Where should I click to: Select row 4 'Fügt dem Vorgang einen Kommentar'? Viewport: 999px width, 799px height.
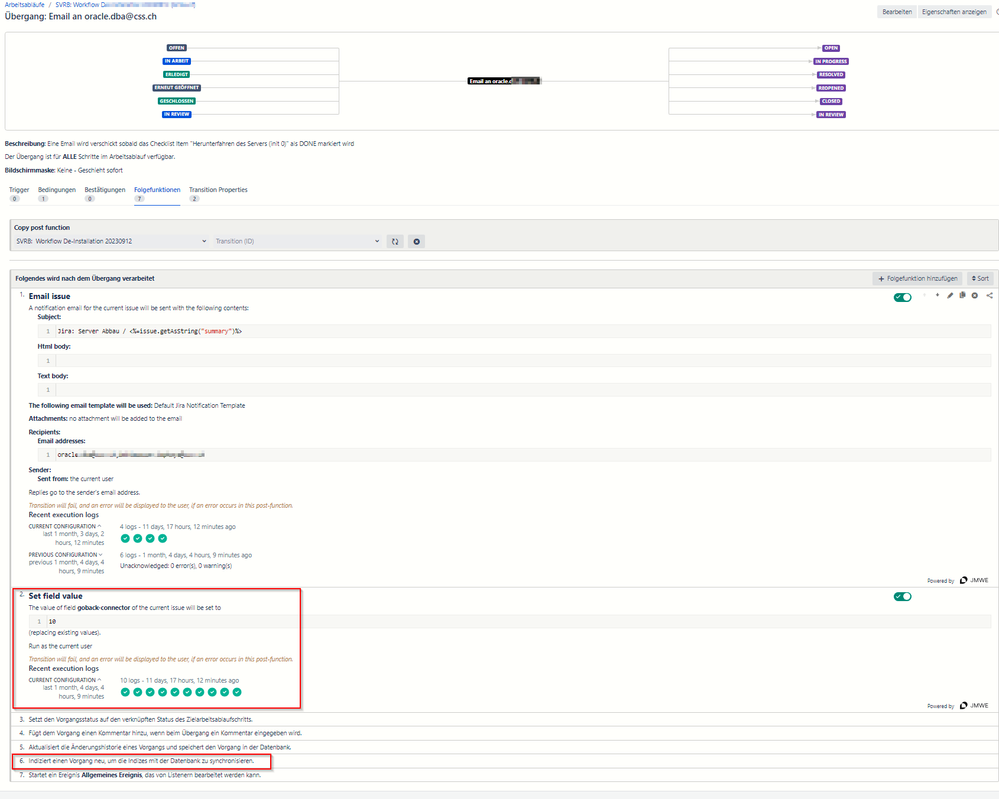tap(504, 733)
